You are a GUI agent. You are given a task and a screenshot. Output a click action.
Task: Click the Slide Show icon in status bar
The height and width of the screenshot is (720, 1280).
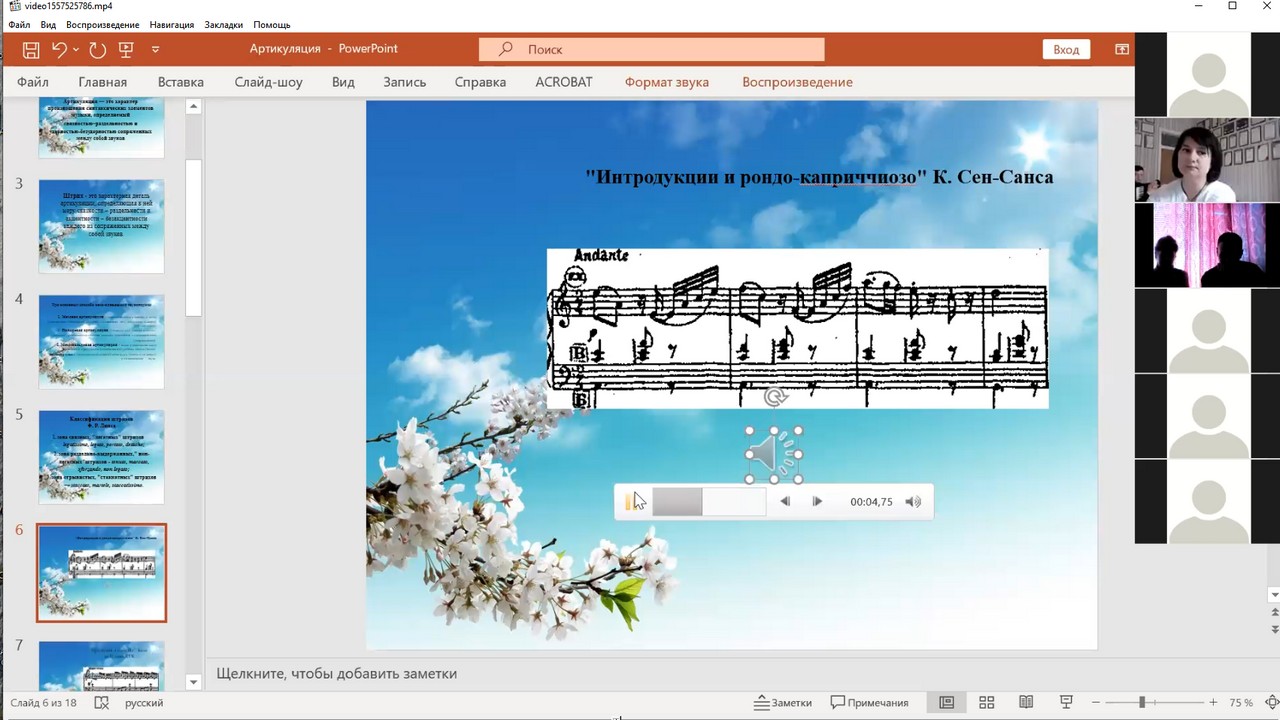click(x=1066, y=702)
